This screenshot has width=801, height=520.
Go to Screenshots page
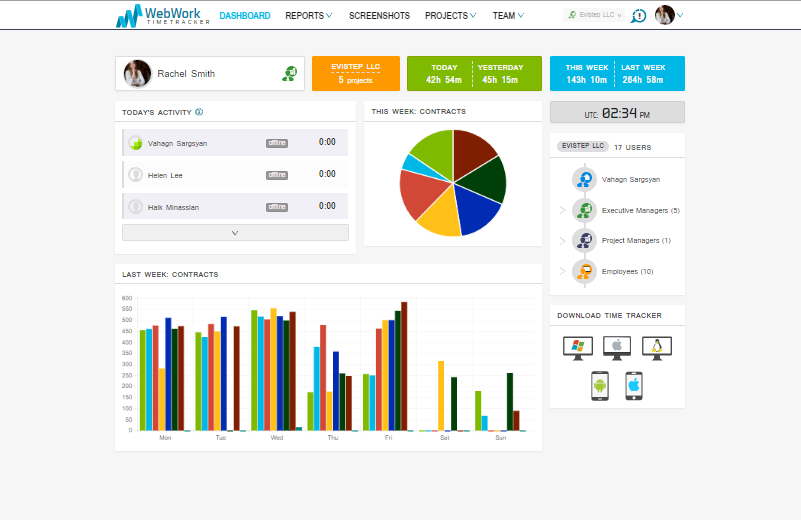tap(379, 16)
